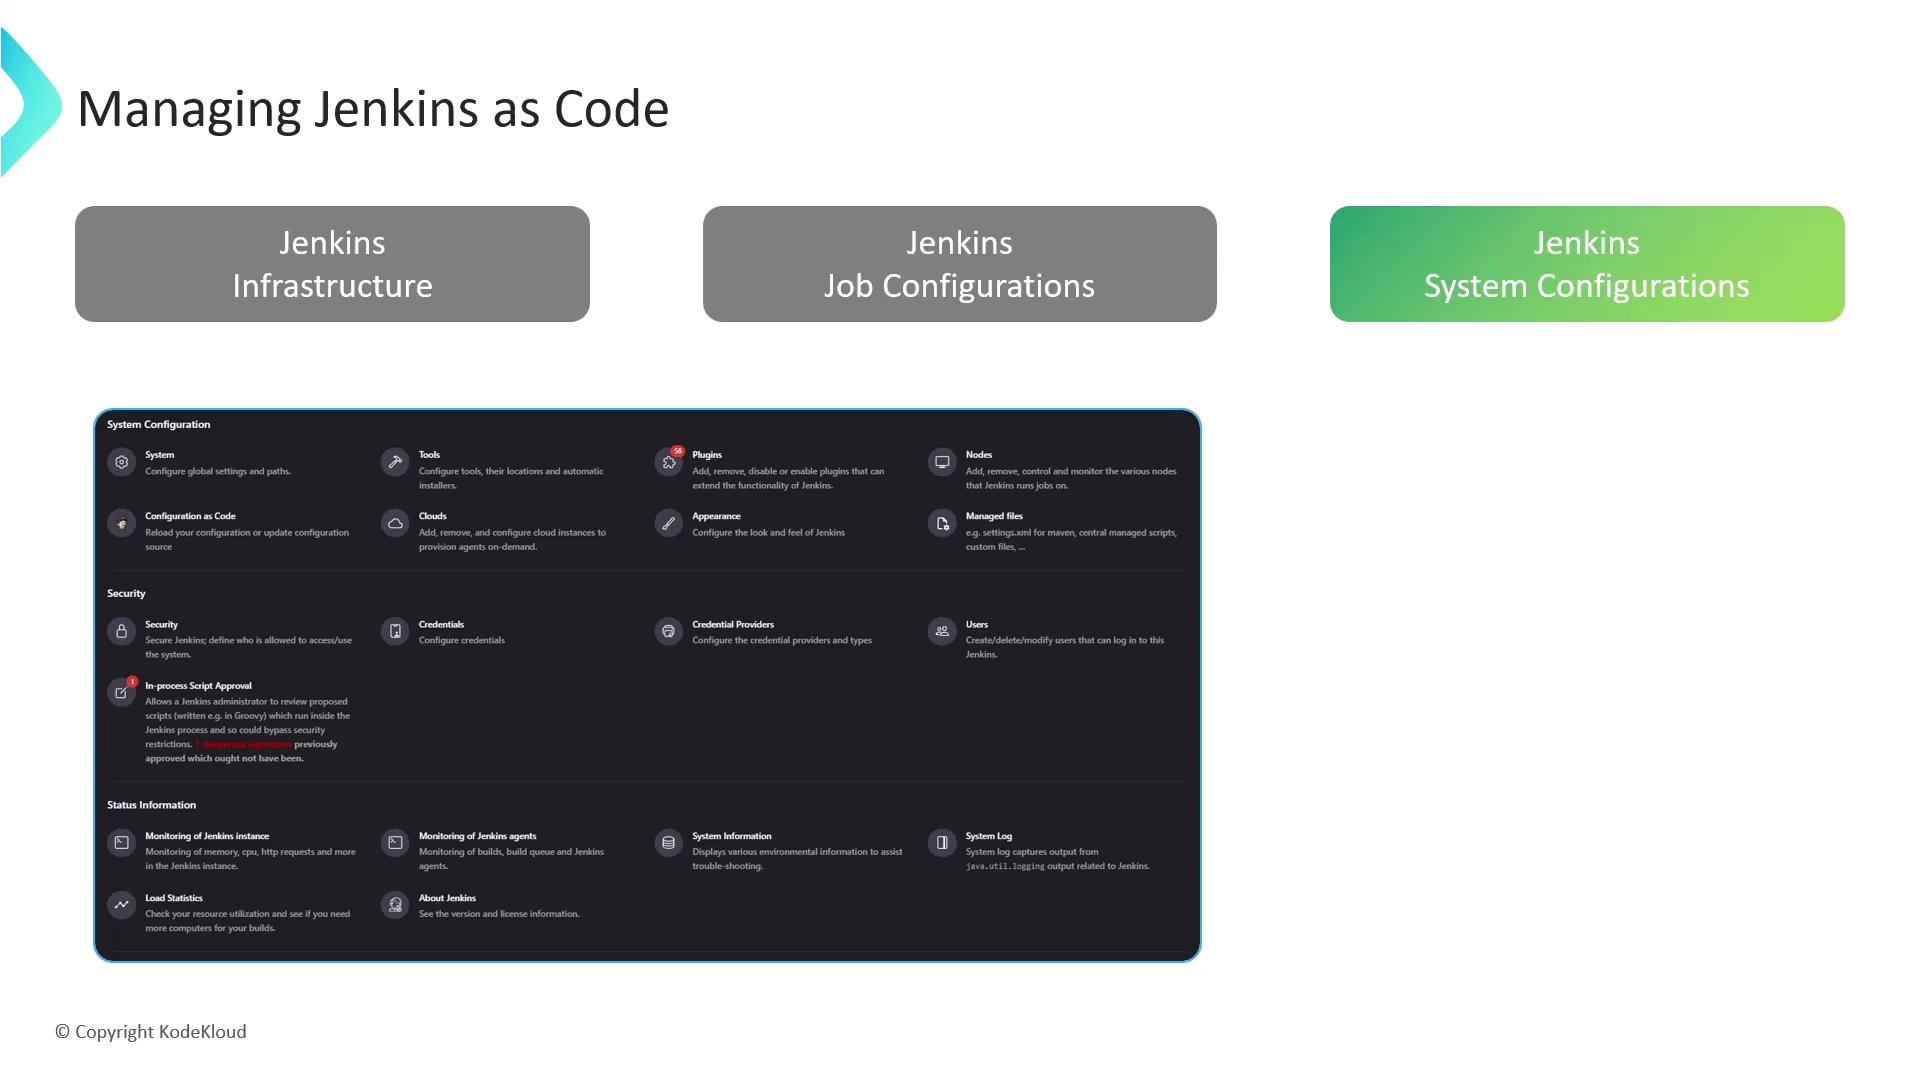1920x1080 pixels.
Task: Click the System gear icon
Action: pos(121,462)
